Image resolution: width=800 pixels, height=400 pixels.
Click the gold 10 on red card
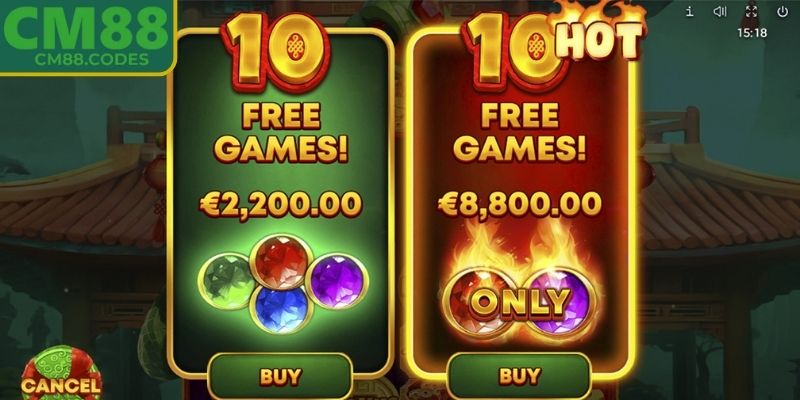(515, 51)
